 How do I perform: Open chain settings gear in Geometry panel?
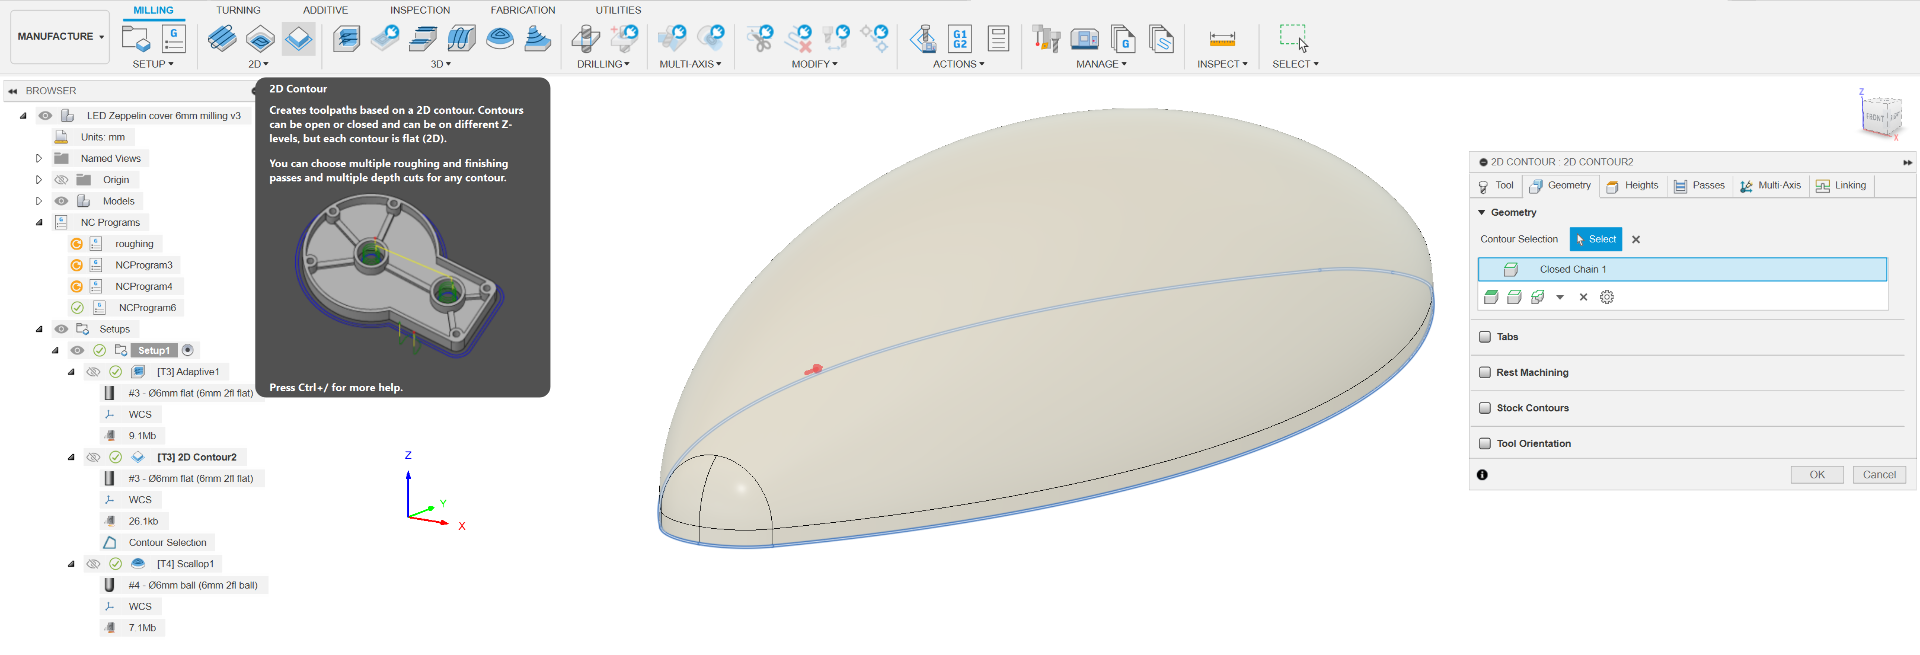[1607, 297]
